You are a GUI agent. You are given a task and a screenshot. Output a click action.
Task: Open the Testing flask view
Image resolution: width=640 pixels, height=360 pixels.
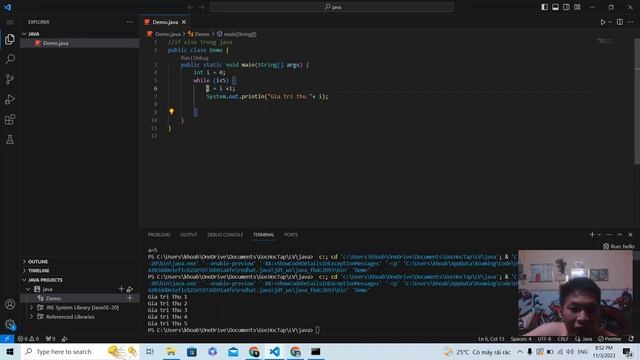[x=10, y=140]
